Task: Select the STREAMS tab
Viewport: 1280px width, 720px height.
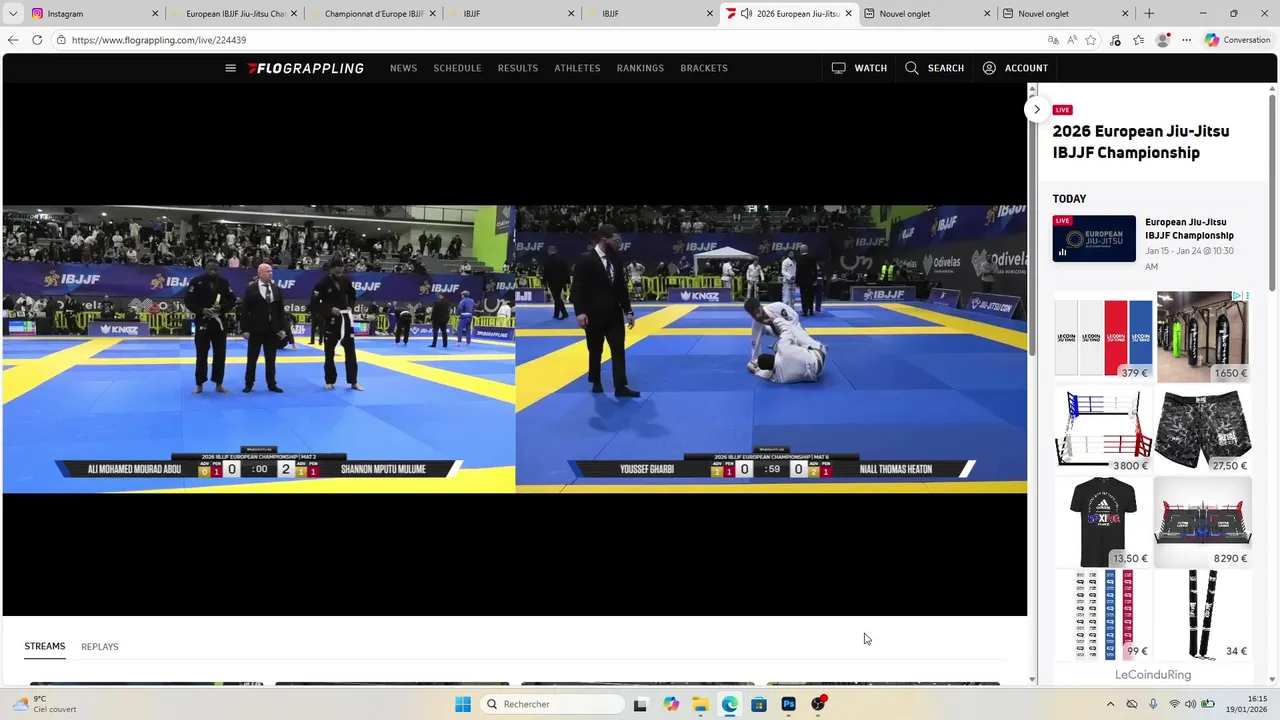Action: (45, 647)
